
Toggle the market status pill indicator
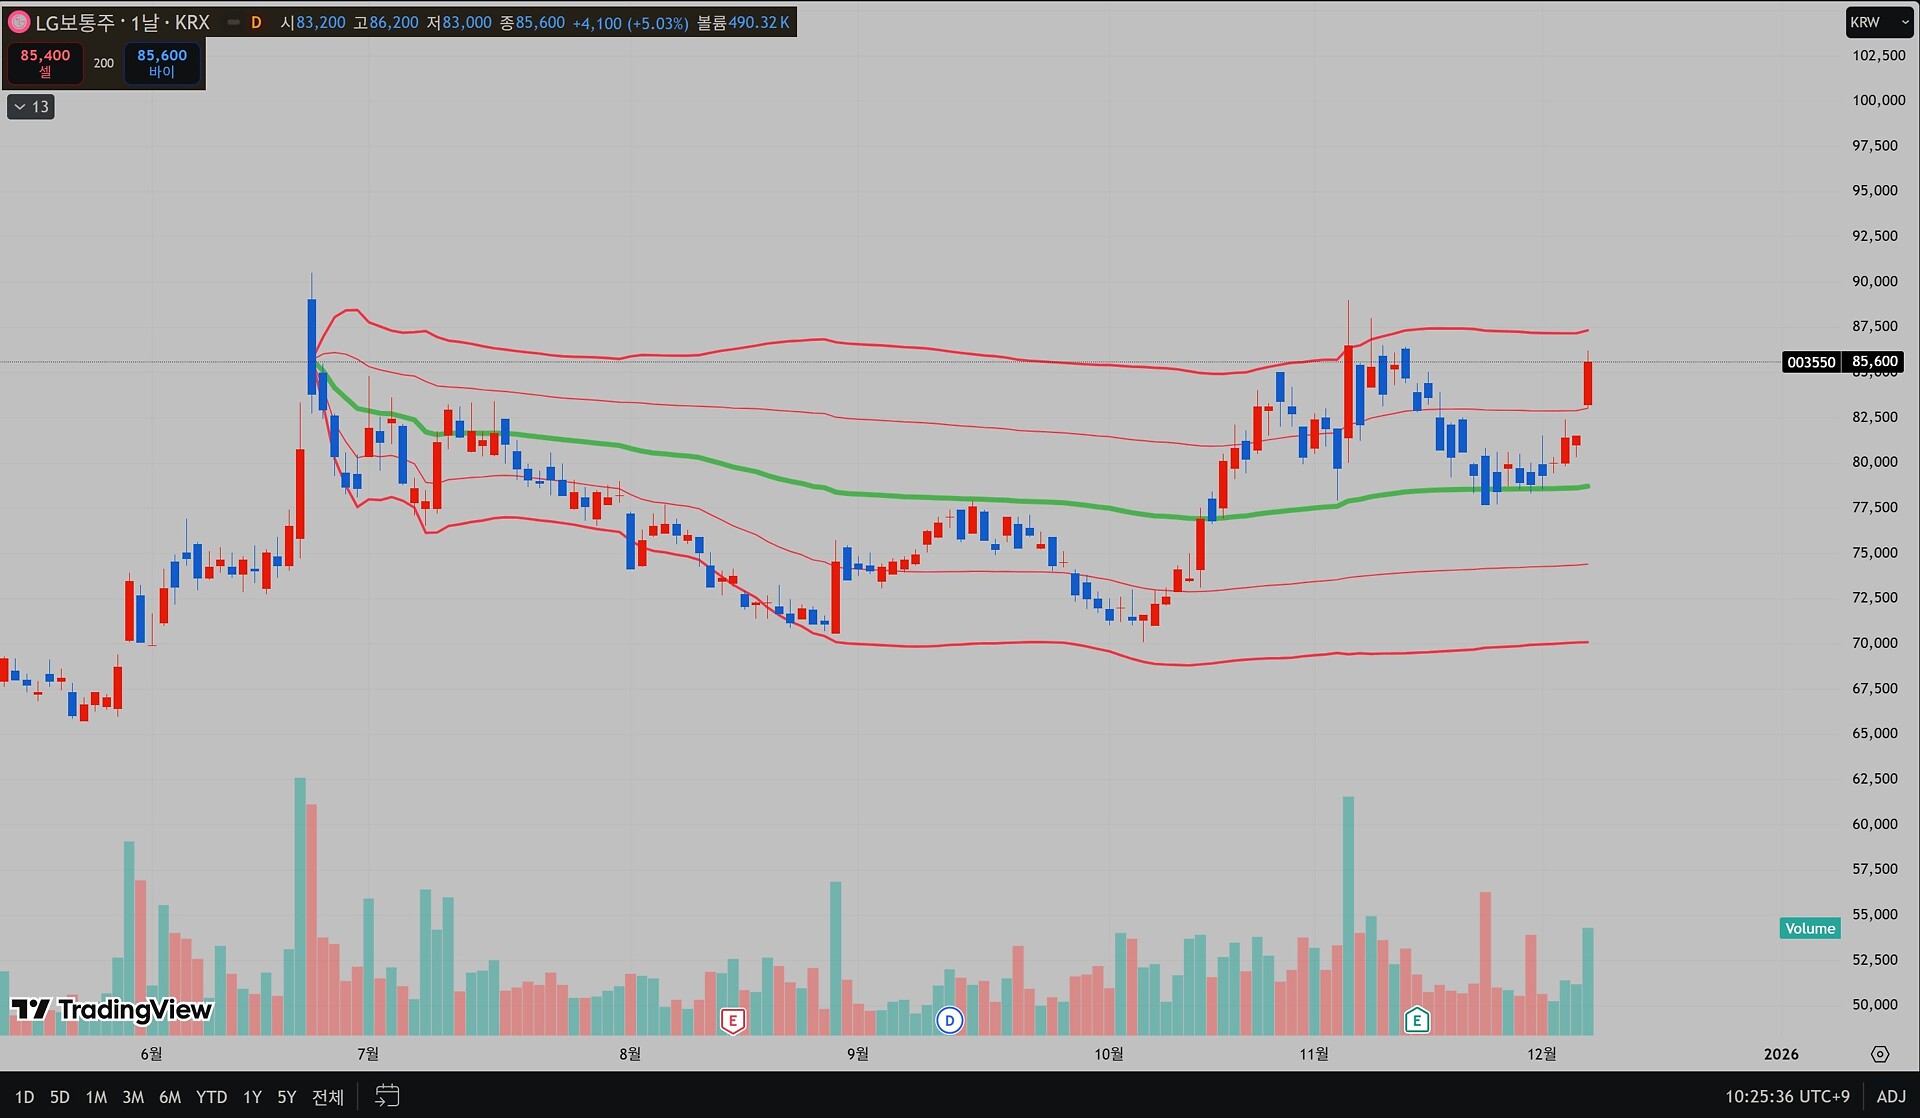click(233, 22)
